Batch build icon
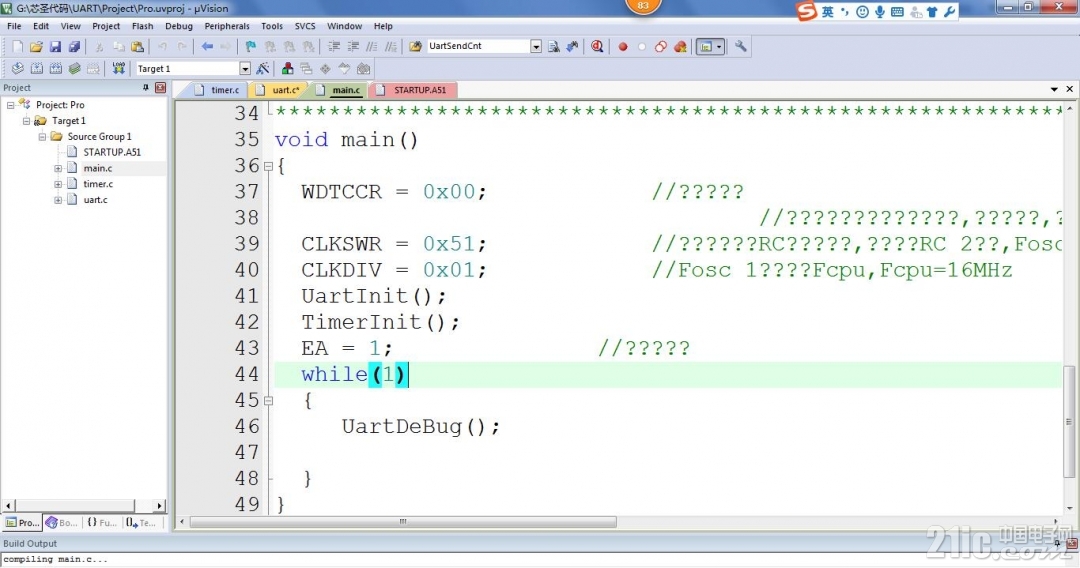Screen dimensions: 1080x568 point(74,68)
